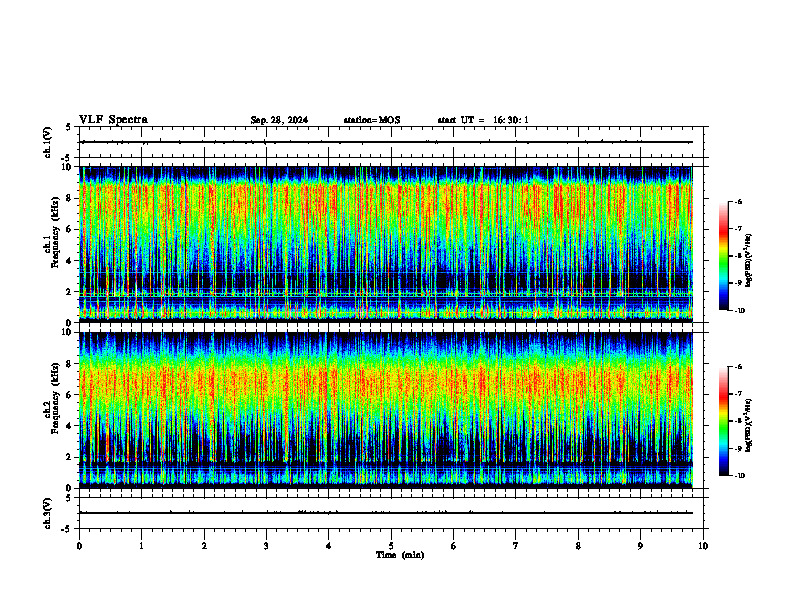Click "-6" label on ch.2 color scale

coord(738,367)
